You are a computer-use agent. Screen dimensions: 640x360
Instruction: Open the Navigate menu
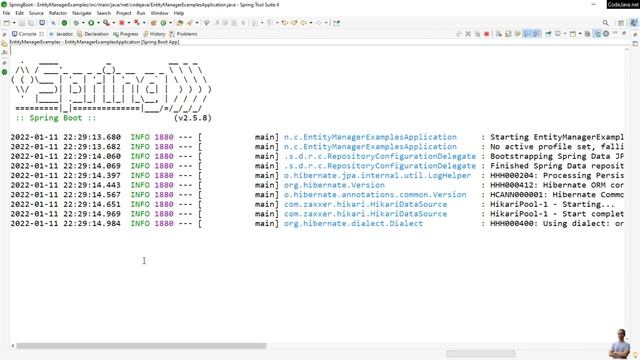point(82,13)
